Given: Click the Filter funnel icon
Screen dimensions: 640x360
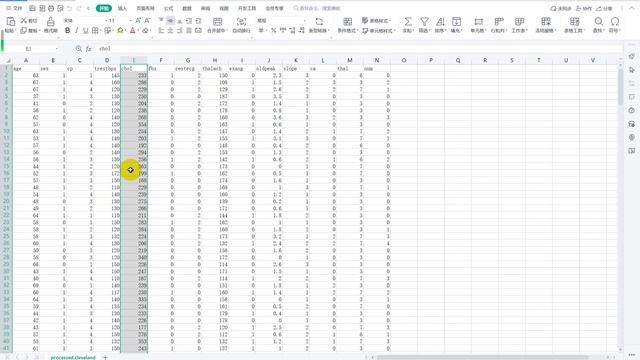Looking at the screenshot, I should click(424, 22).
